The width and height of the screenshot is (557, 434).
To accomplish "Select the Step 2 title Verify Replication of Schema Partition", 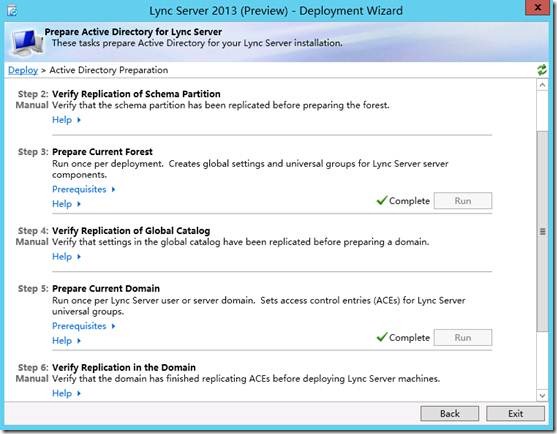I will coord(136,94).
